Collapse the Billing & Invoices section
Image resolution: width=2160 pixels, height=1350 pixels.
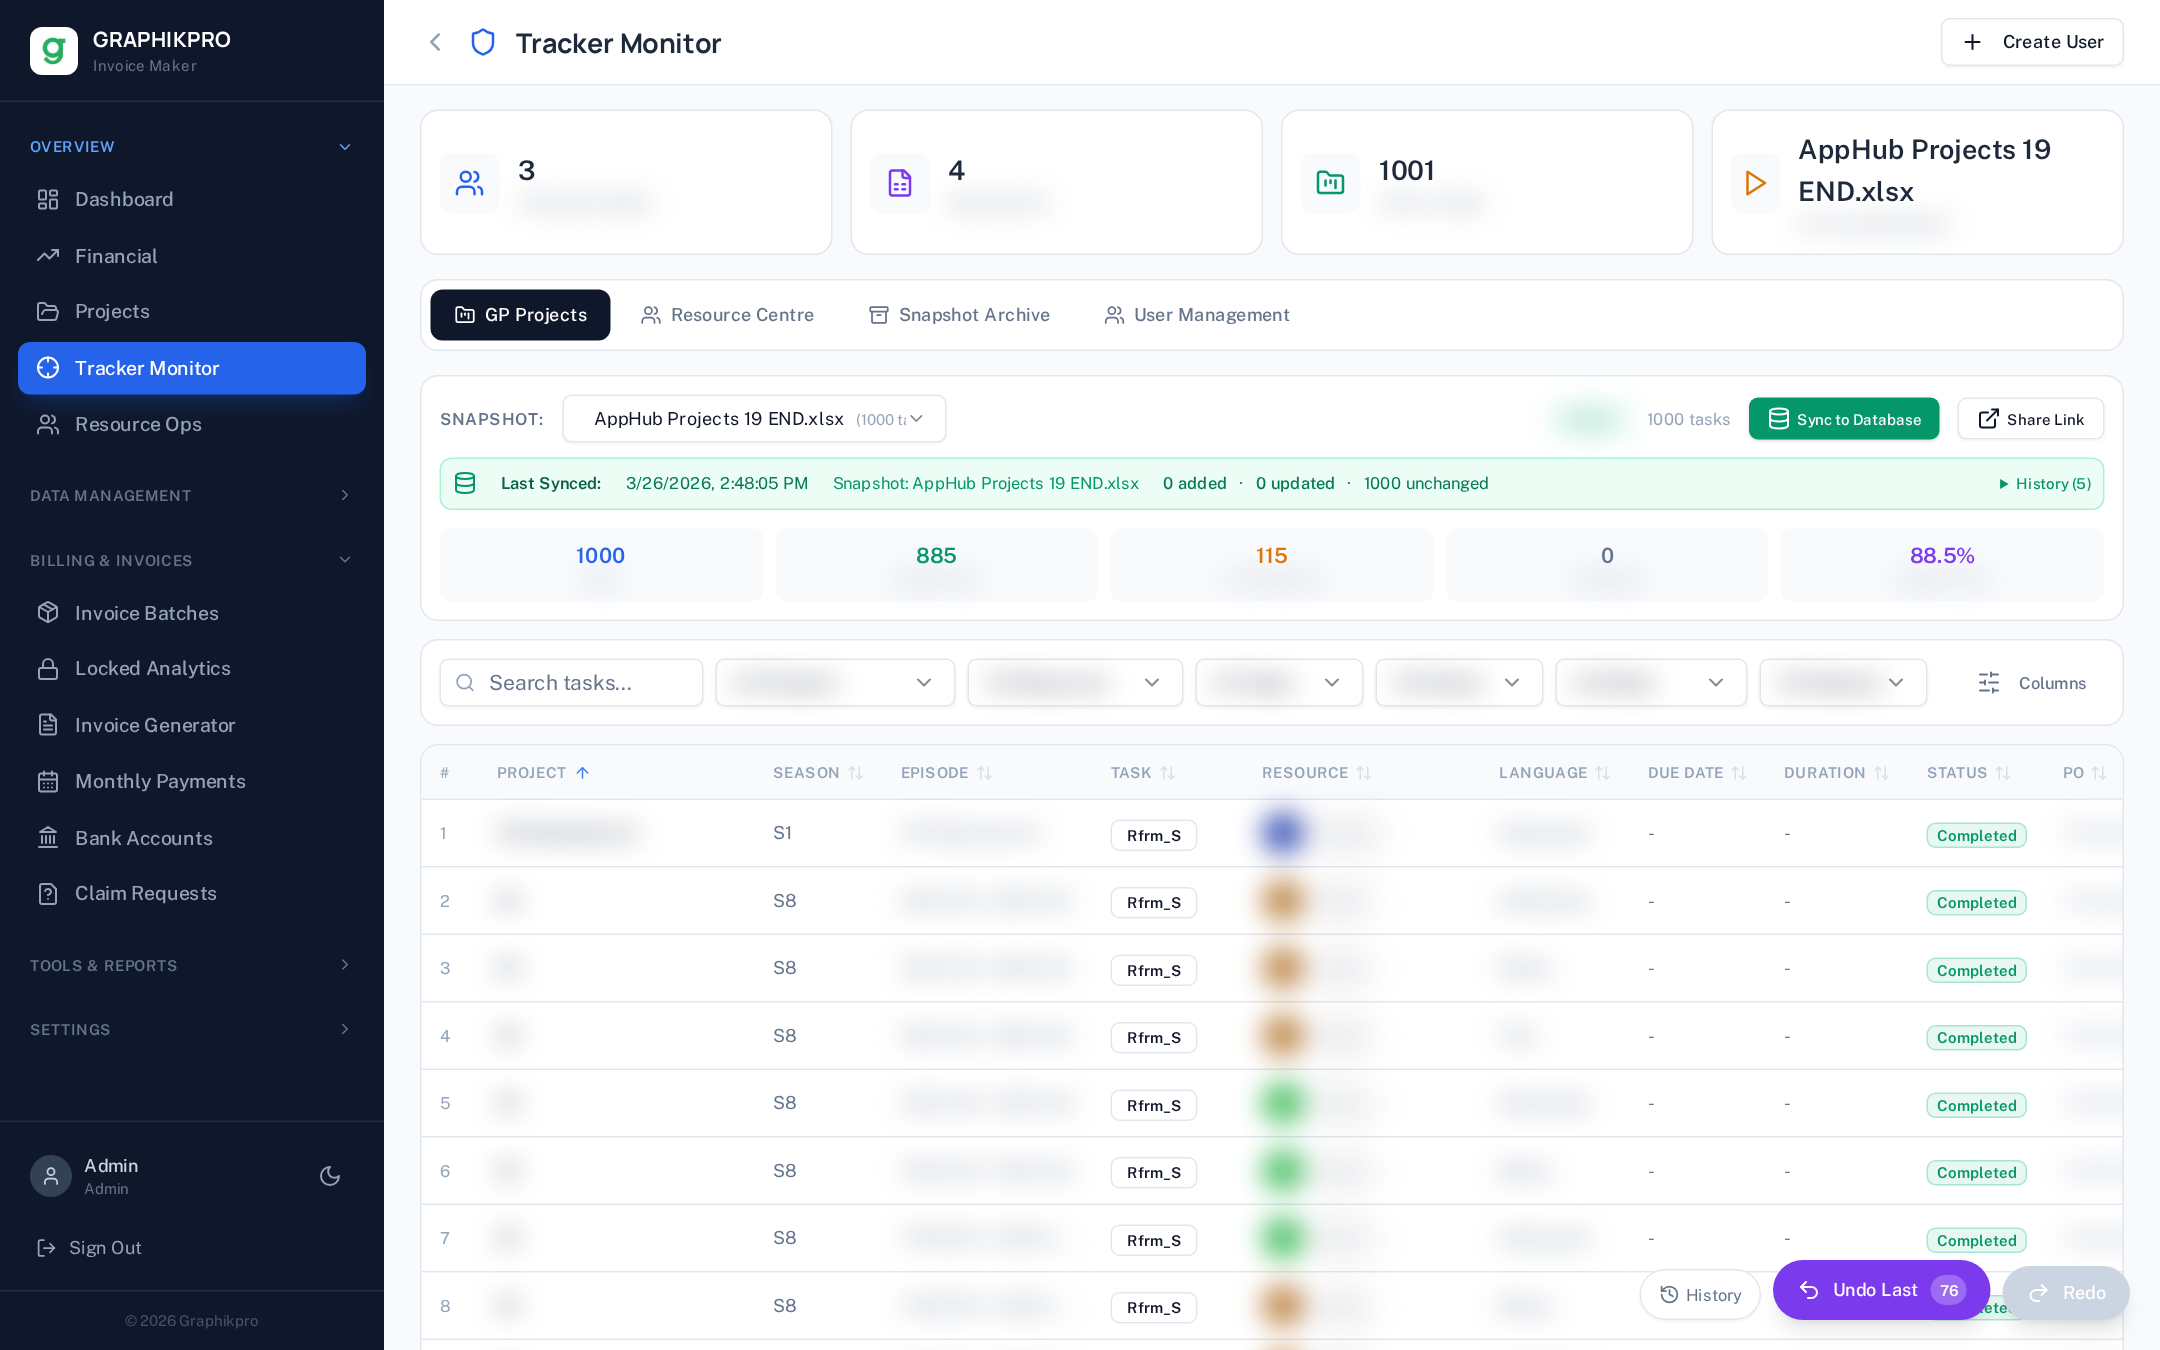point(192,561)
